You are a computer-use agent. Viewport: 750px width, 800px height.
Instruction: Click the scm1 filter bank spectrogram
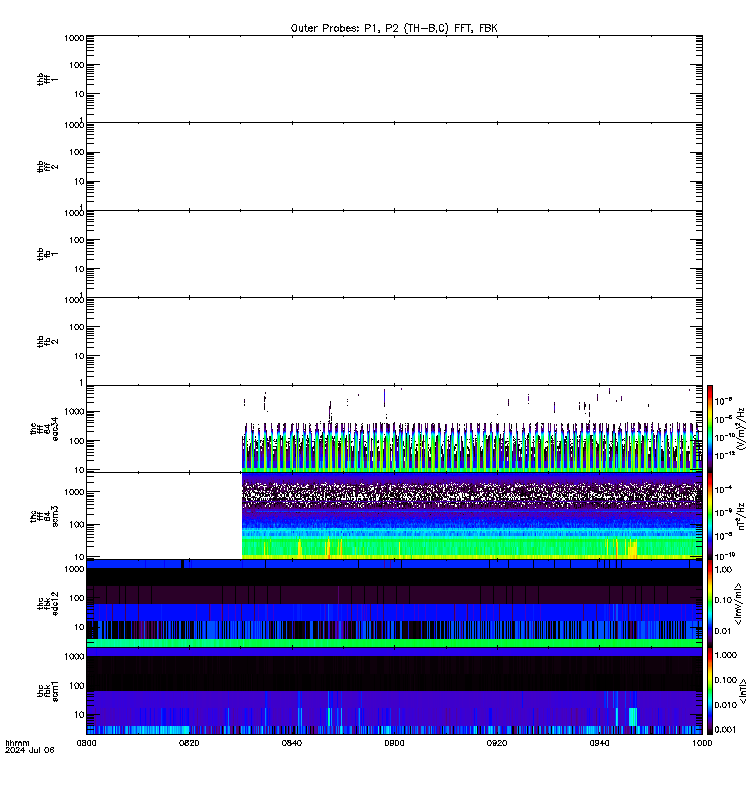[x=394, y=691]
